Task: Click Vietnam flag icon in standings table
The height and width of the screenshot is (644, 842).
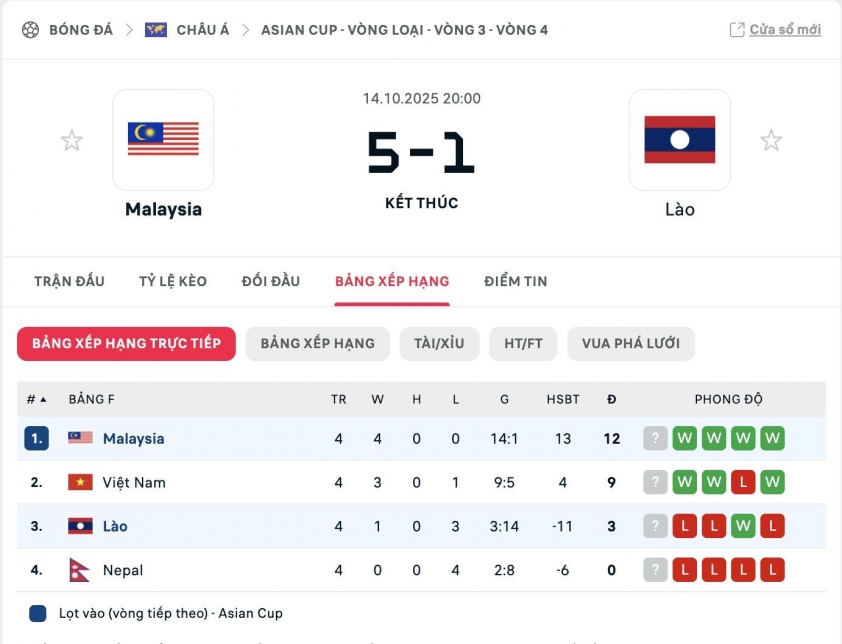Action: pos(80,482)
